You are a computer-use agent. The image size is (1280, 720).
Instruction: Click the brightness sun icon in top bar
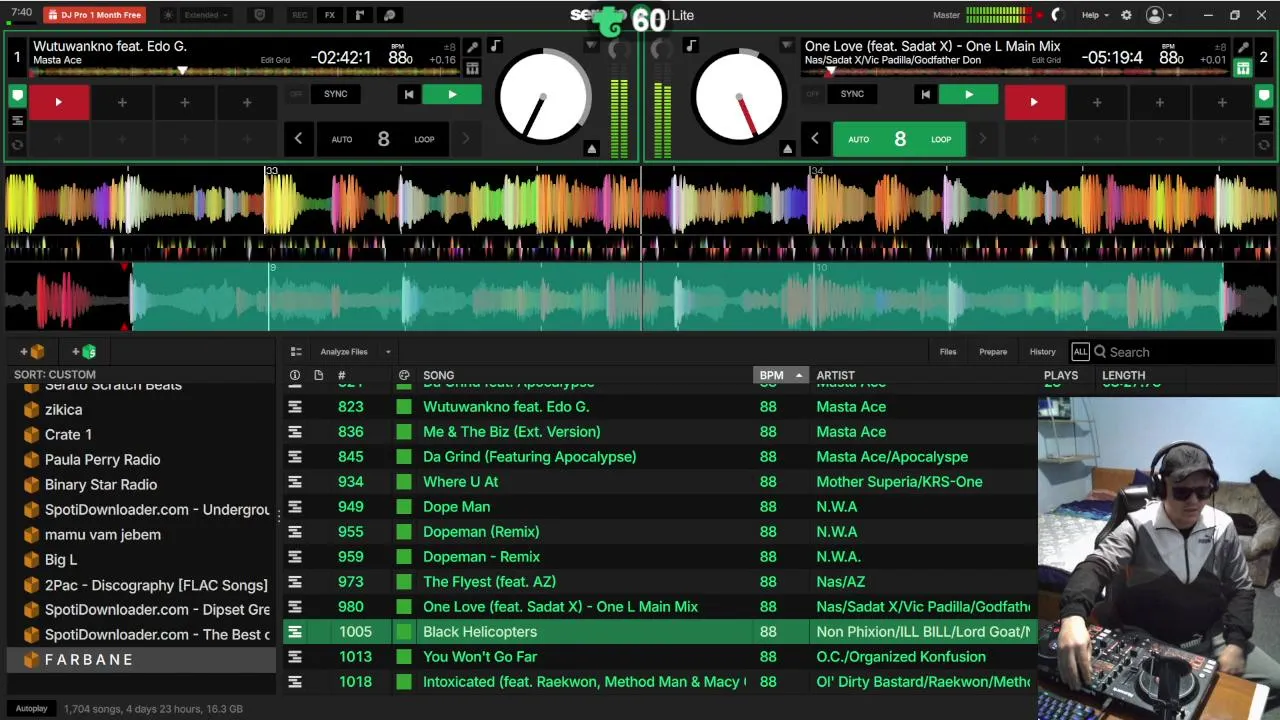167,15
